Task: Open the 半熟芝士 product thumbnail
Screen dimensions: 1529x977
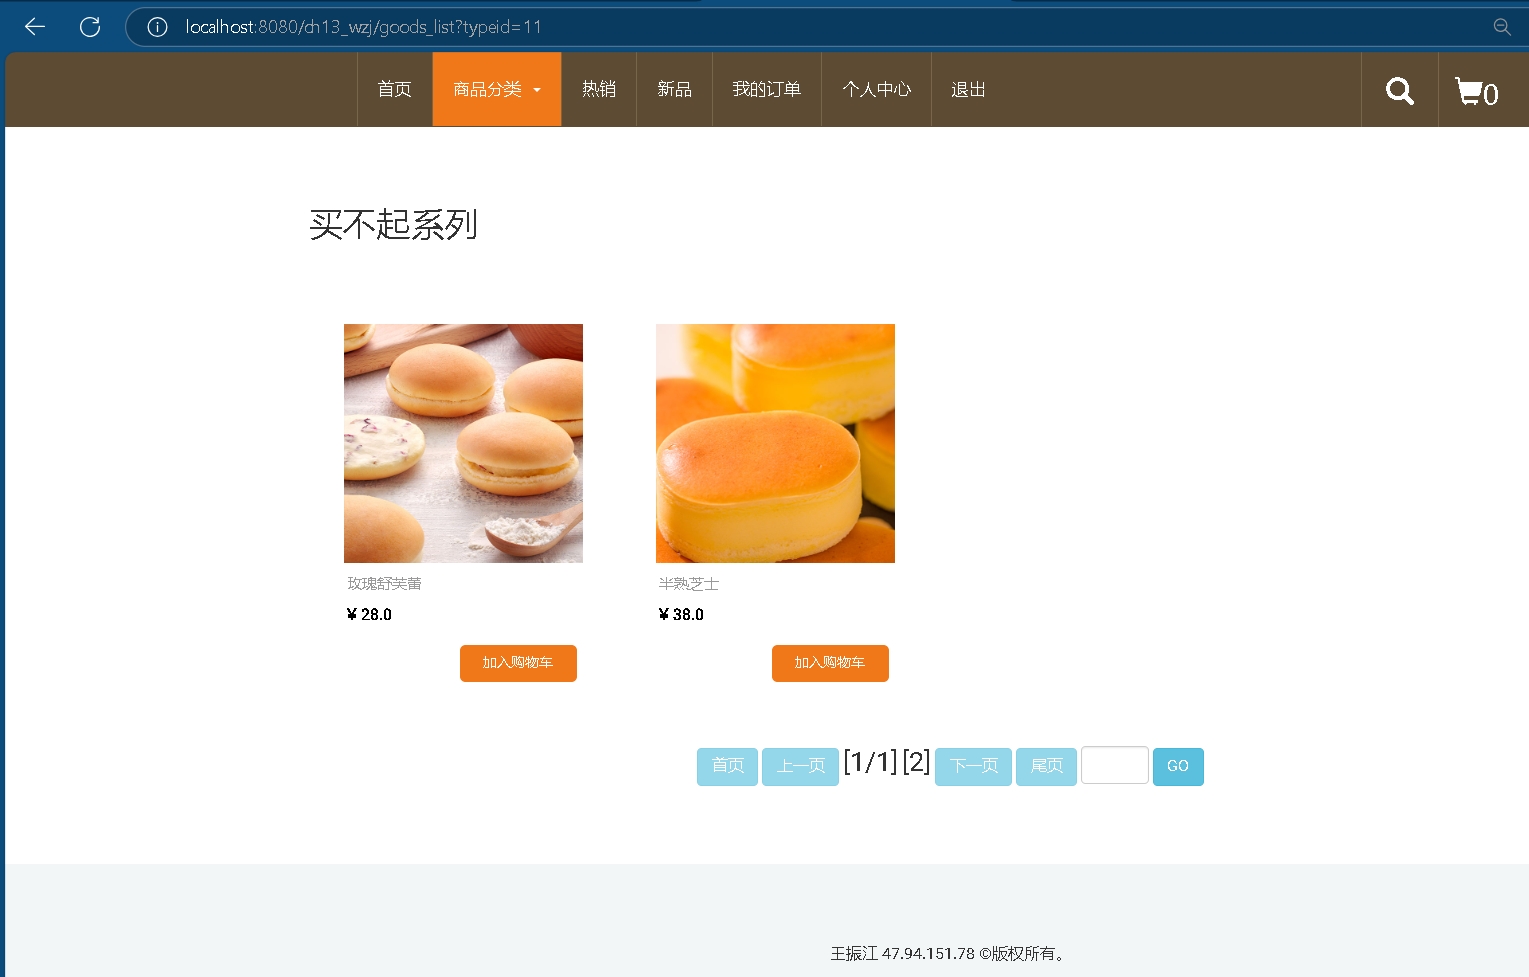Action: (775, 443)
